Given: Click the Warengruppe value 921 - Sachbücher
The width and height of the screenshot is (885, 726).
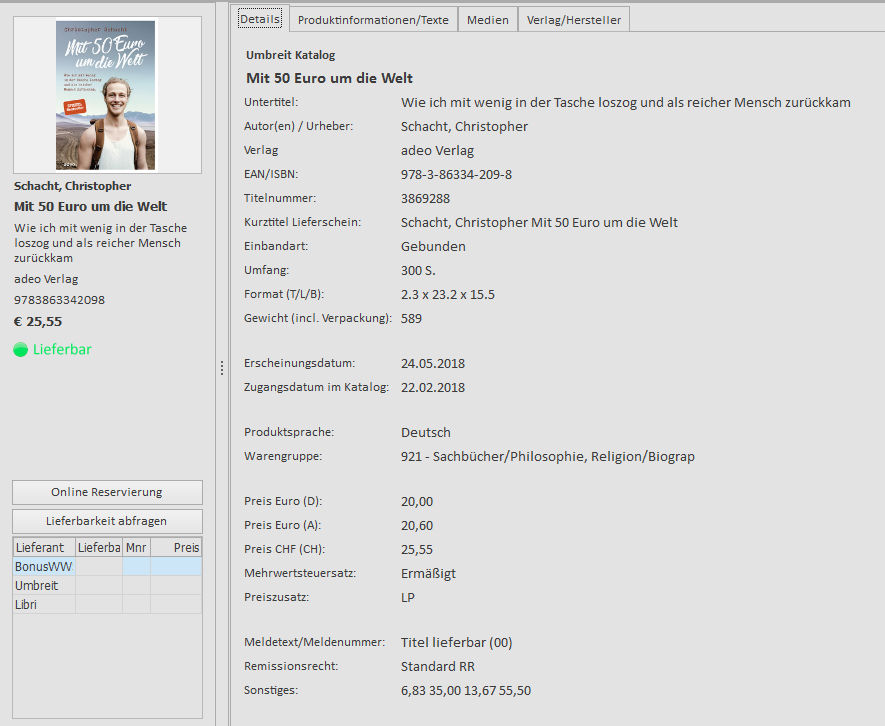Looking at the screenshot, I should click(547, 457).
